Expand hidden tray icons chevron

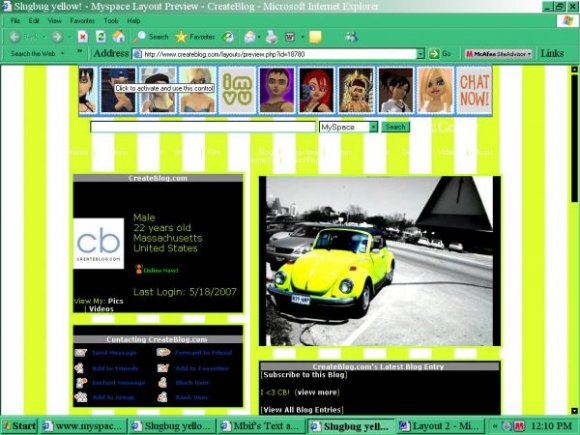(x=495, y=426)
